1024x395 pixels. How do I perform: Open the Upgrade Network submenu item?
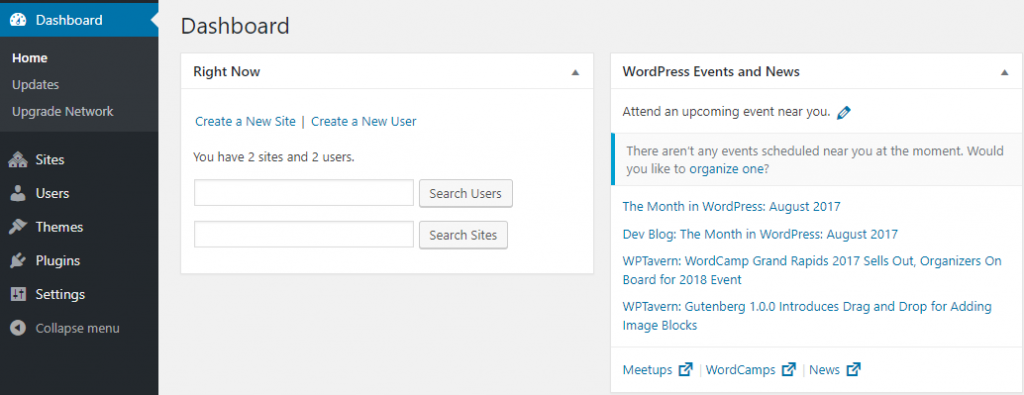63,112
